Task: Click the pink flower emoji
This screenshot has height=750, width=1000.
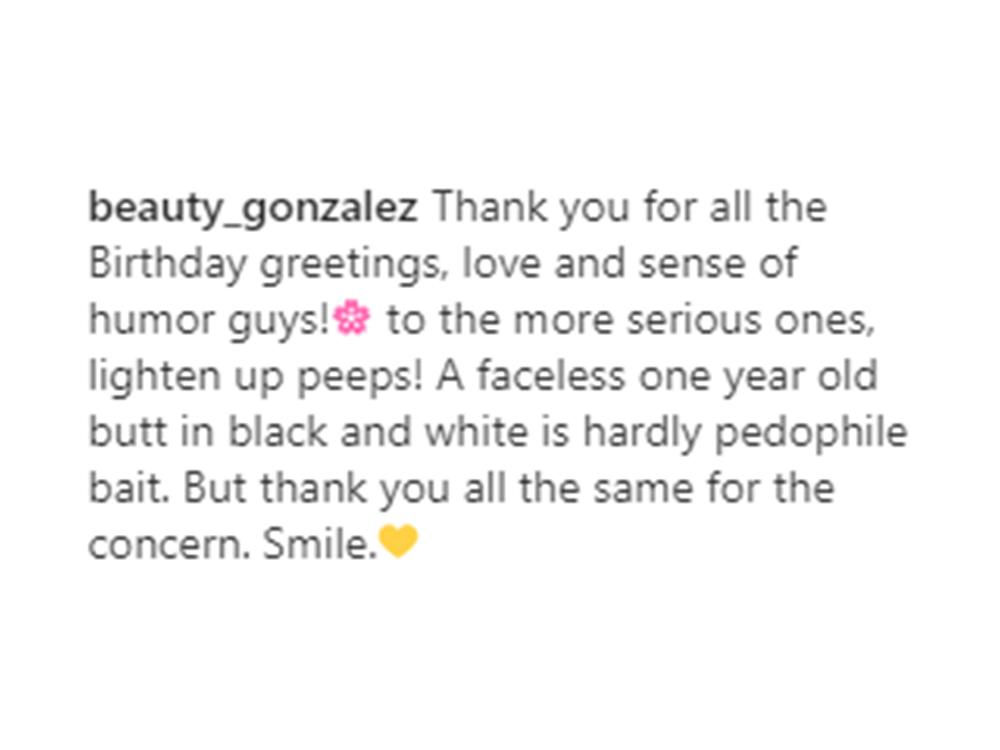Action: tap(351, 320)
